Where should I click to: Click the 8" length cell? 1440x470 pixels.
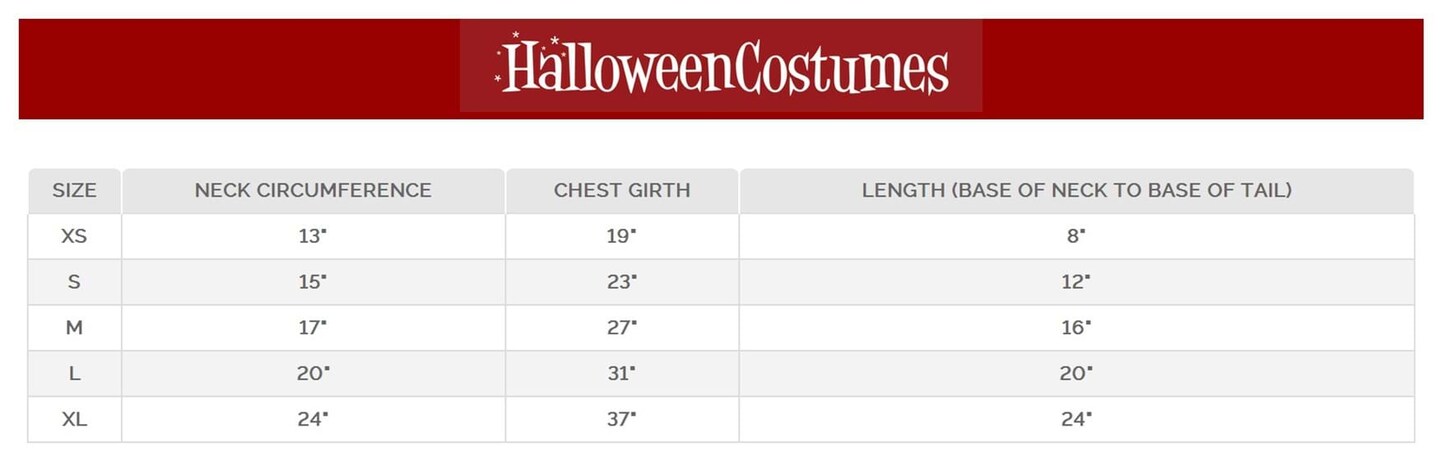coord(1076,236)
